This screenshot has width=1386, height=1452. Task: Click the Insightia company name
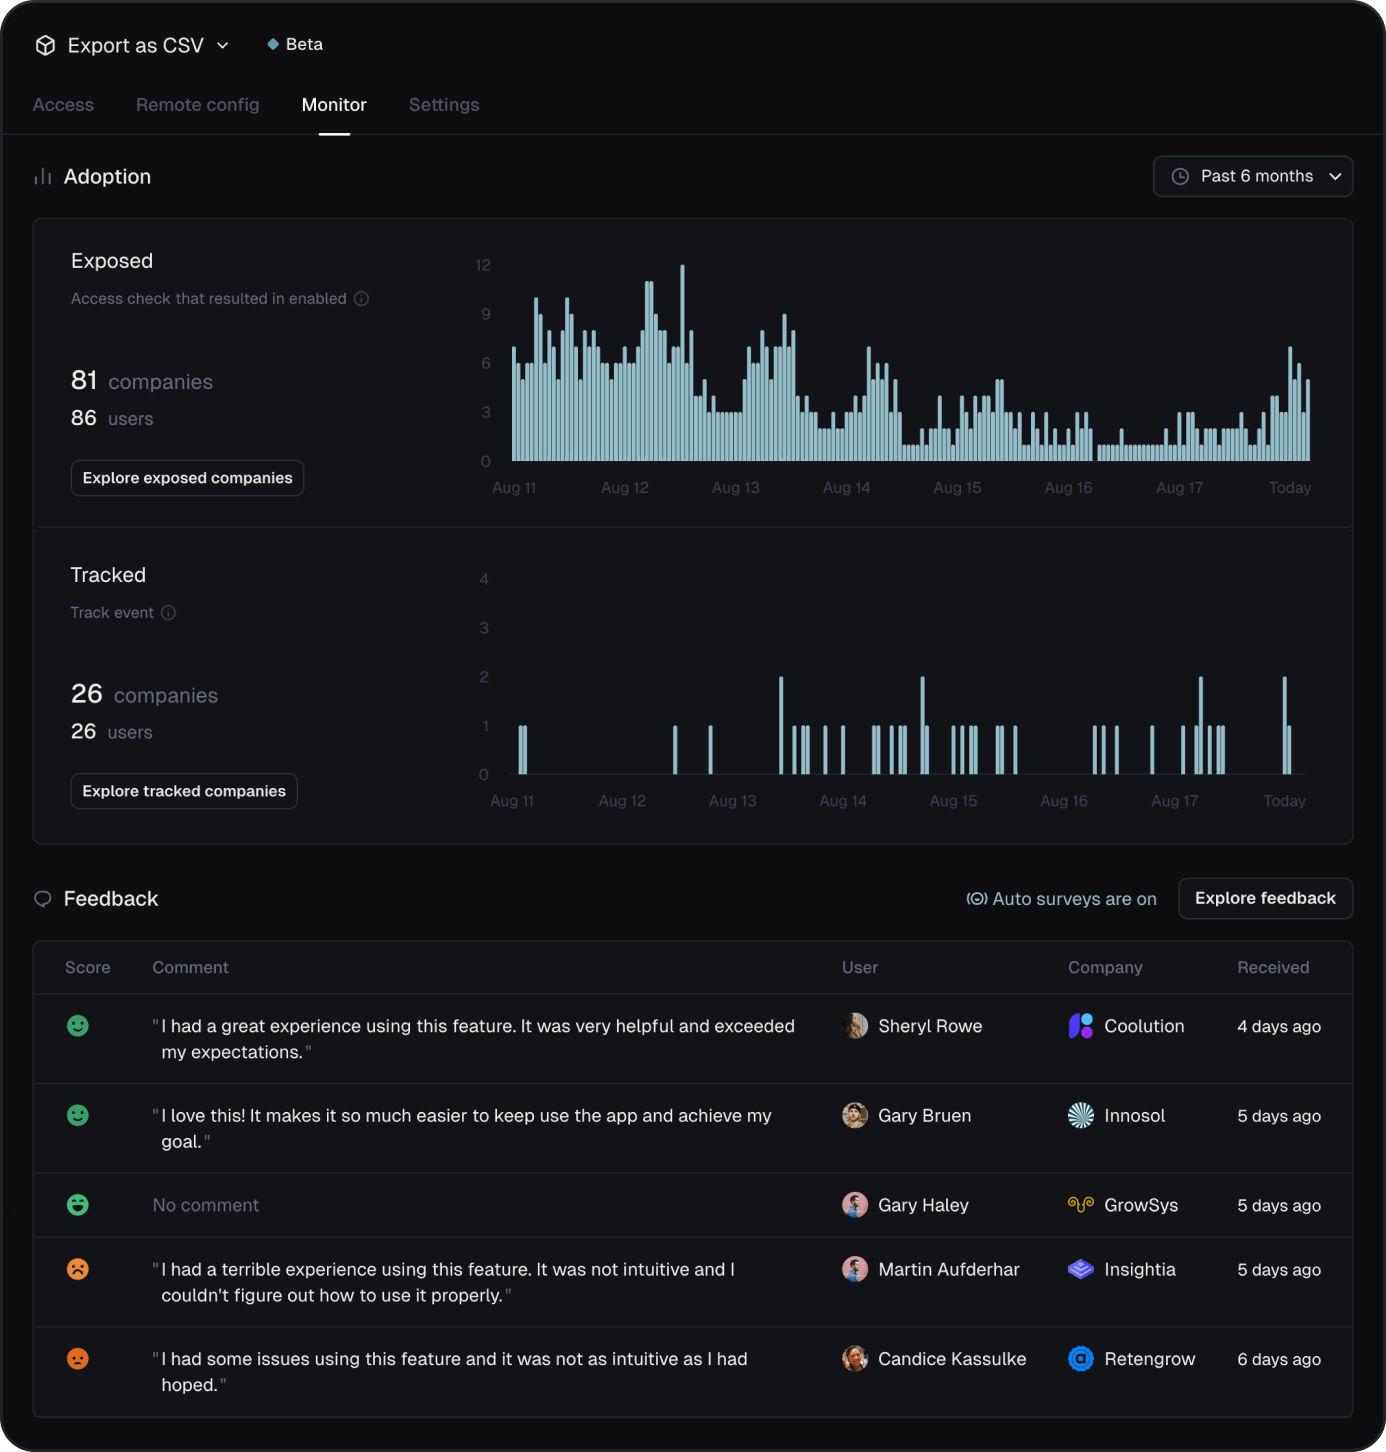(x=1140, y=1269)
